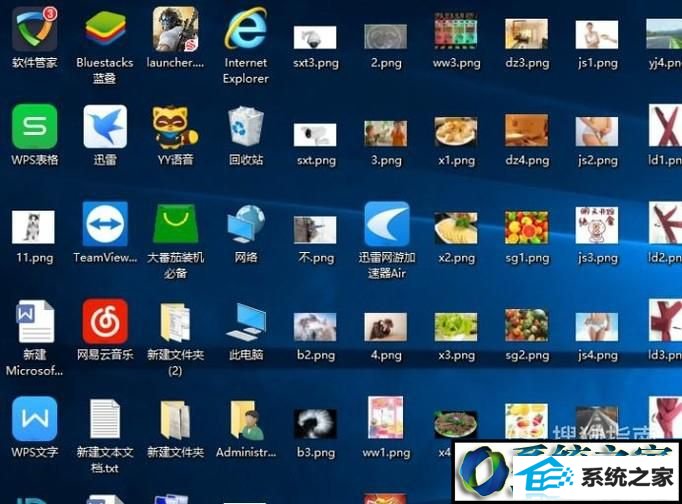Click the js4.png image file

click(x=597, y=327)
